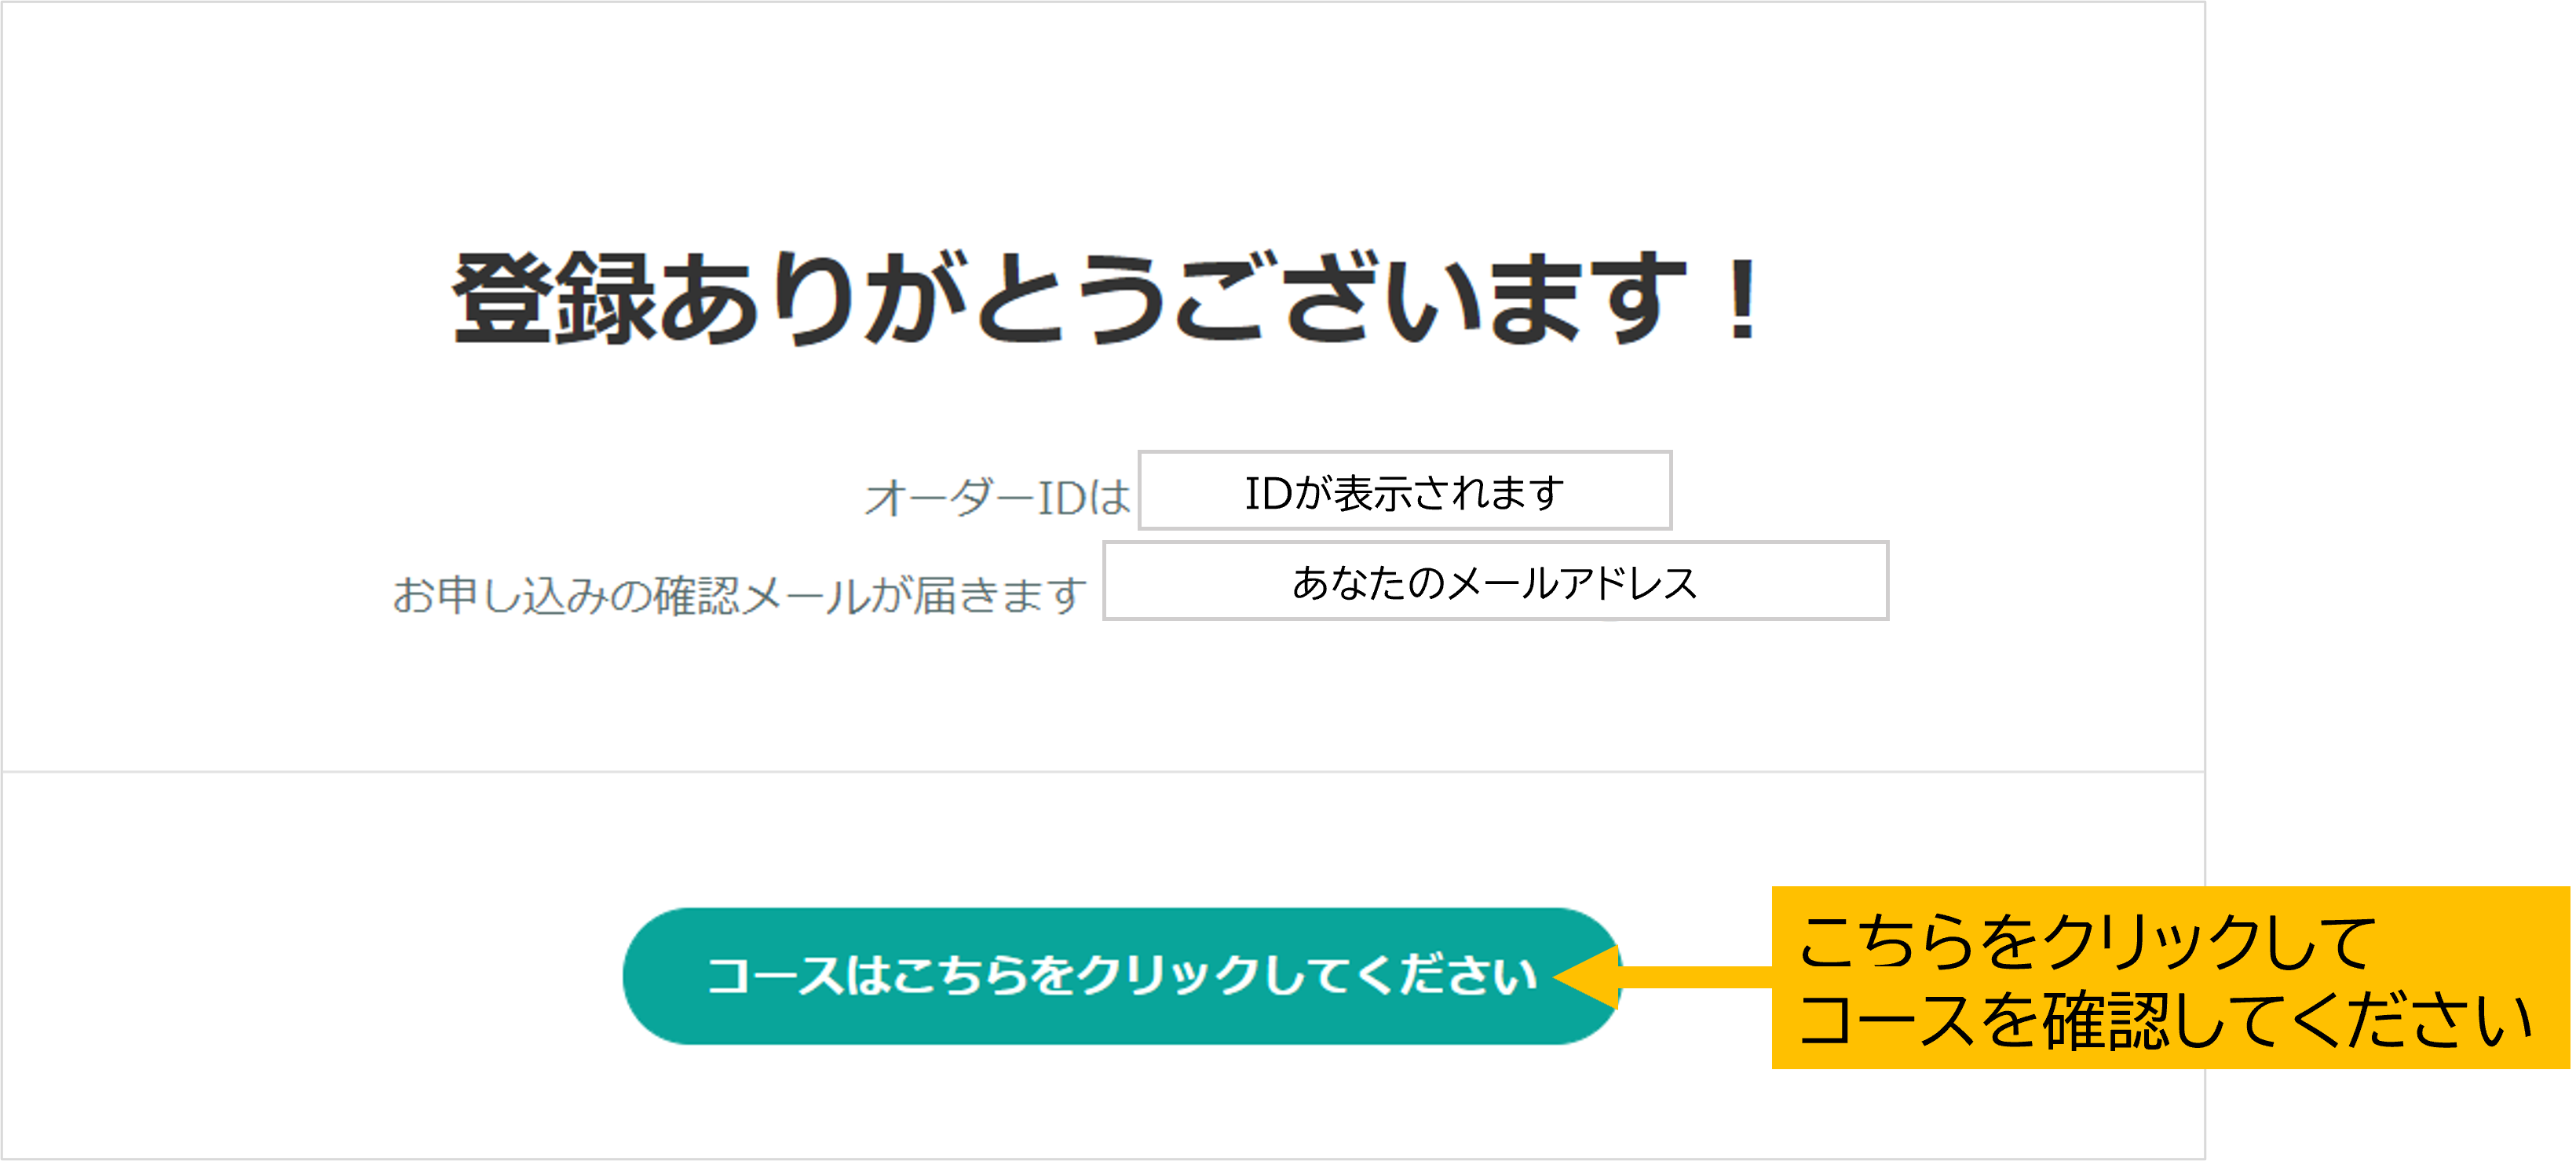Click blank area left of green button
The image size is (2576, 1161).
point(310,976)
